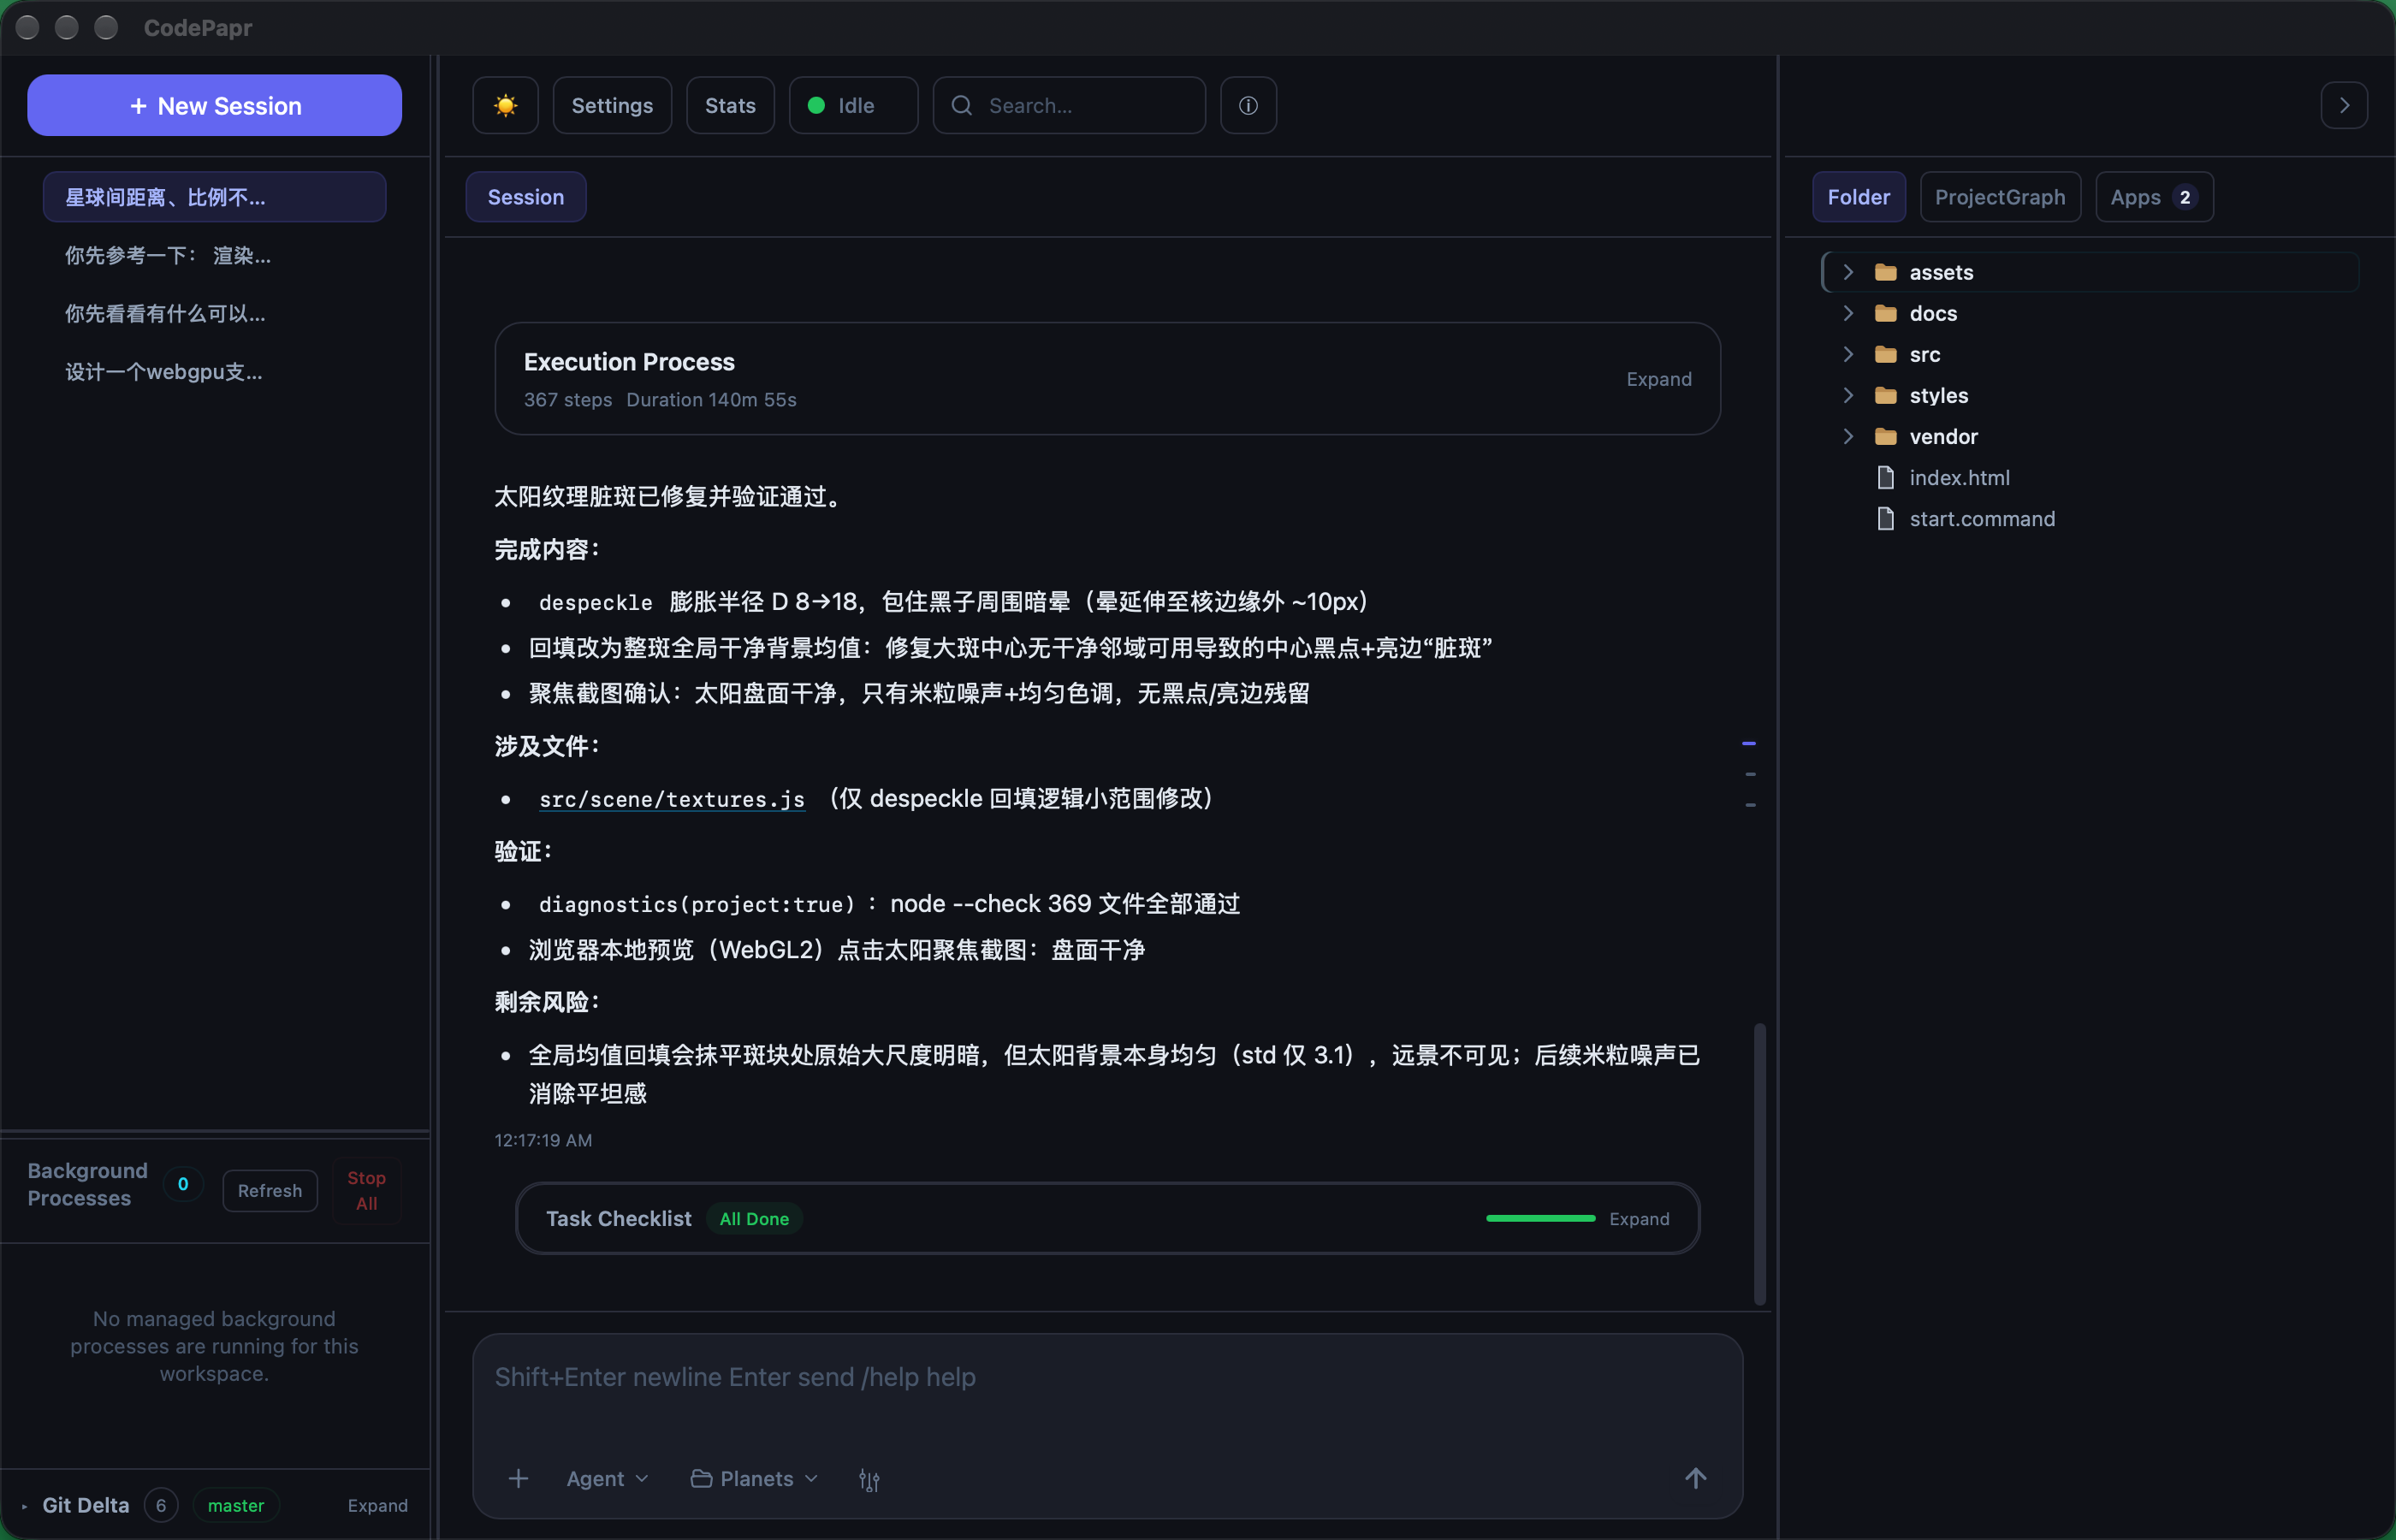
Task: Expand the Execution Process card
Action: (x=1658, y=379)
